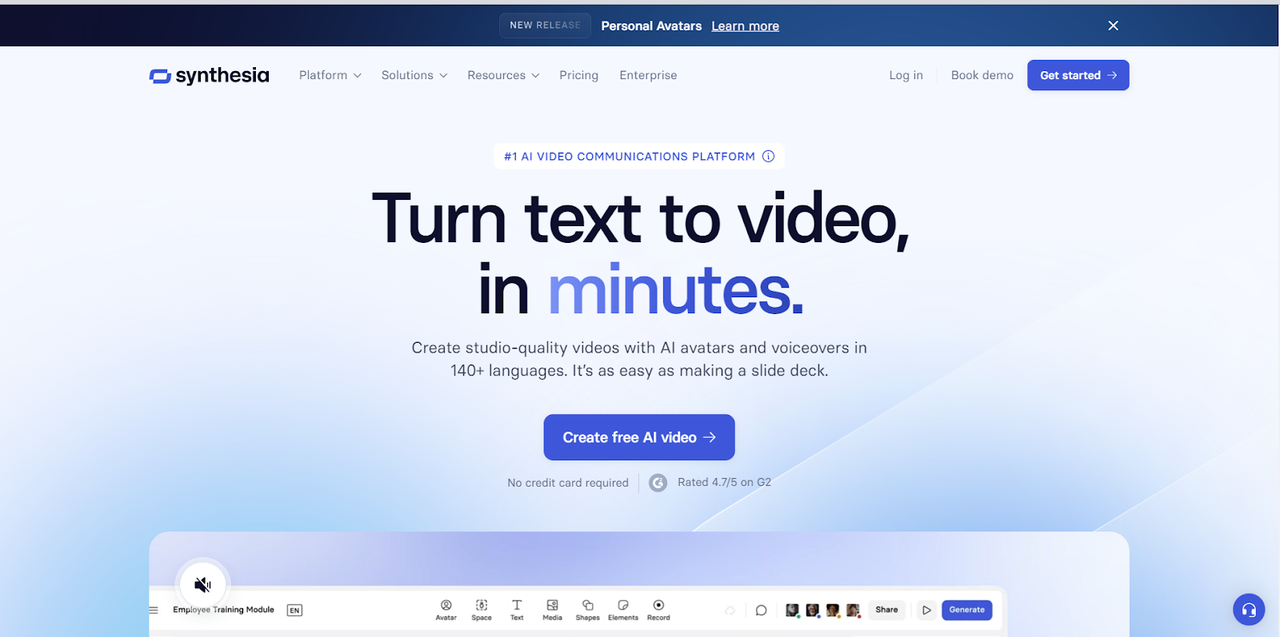Select the Text tool
Viewport: 1280px width, 637px height.
[x=517, y=610]
